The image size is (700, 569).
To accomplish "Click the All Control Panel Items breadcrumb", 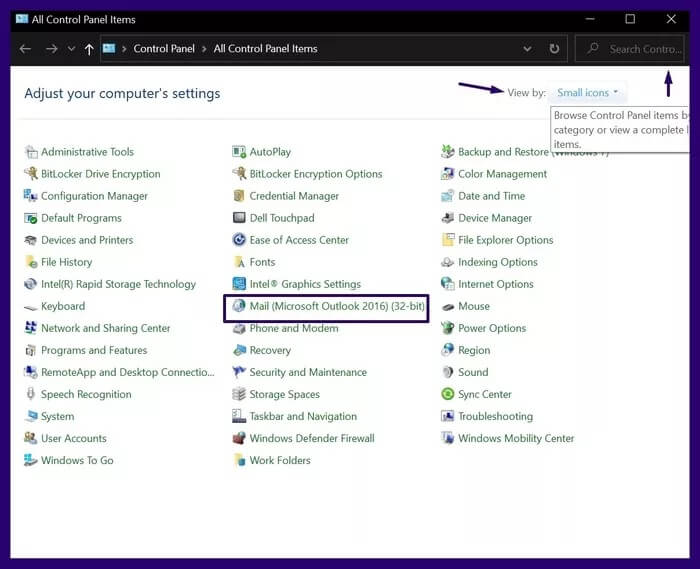I will pyautogui.click(x=266, y=49).
